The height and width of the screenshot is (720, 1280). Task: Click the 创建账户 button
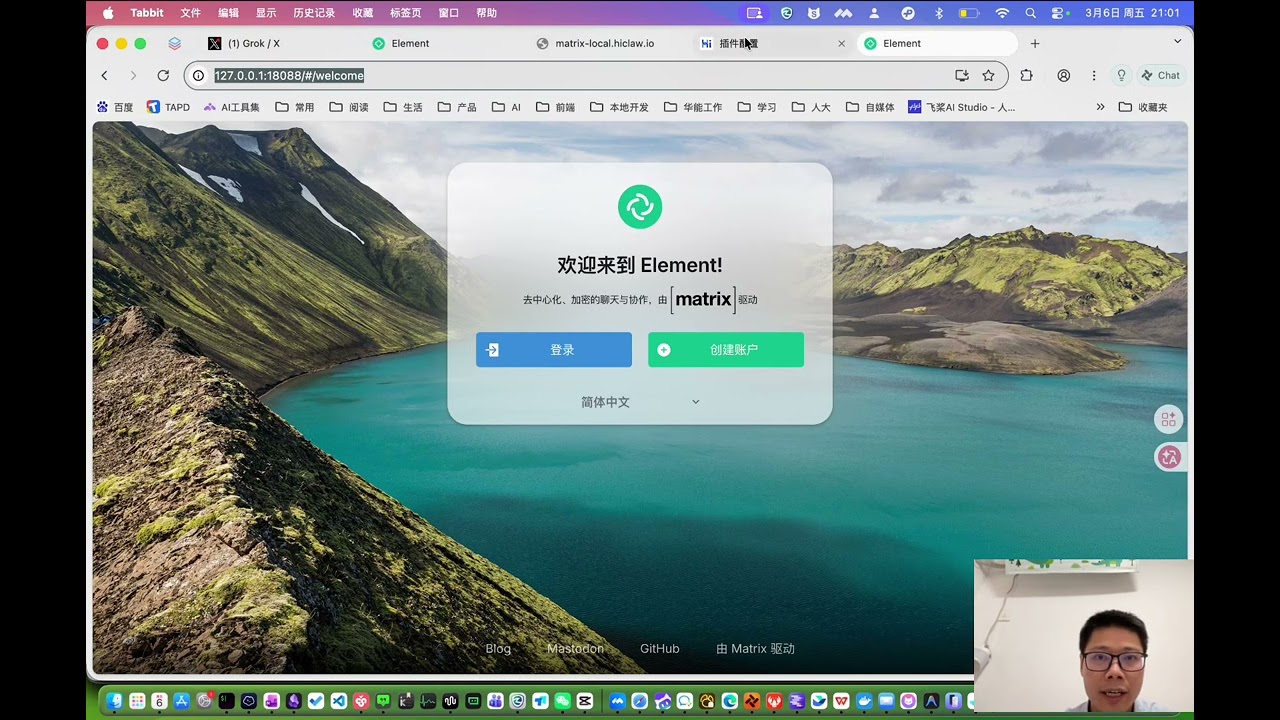726,350
